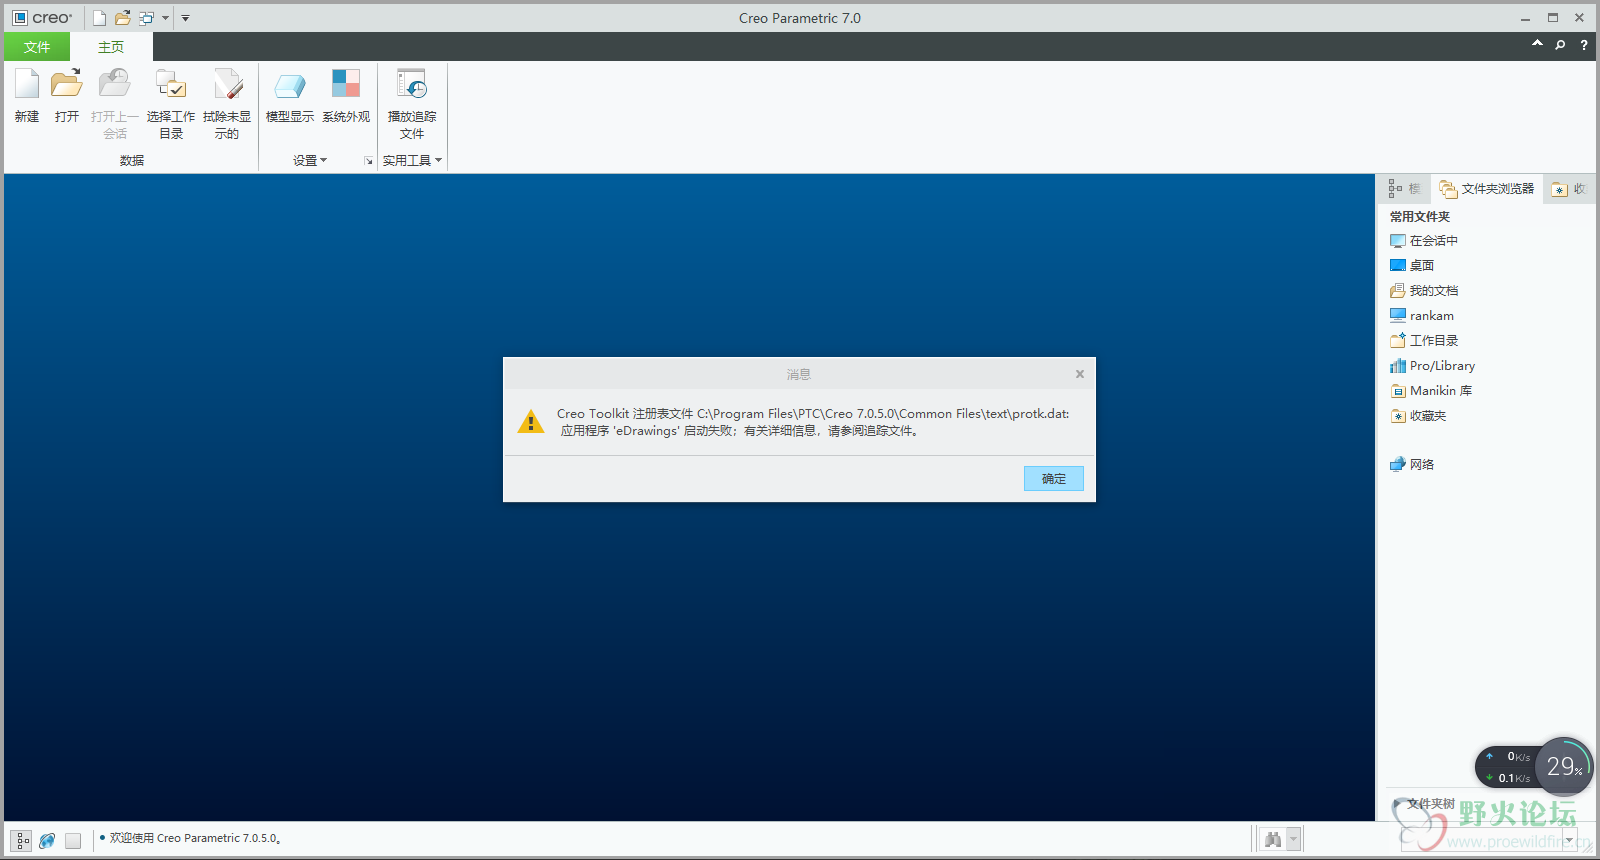Viewport: 1600px width, 860px height.
Task: Click Open folder icon in quick access toolbar
Action: pyautogui.click(x=123, y=18)
